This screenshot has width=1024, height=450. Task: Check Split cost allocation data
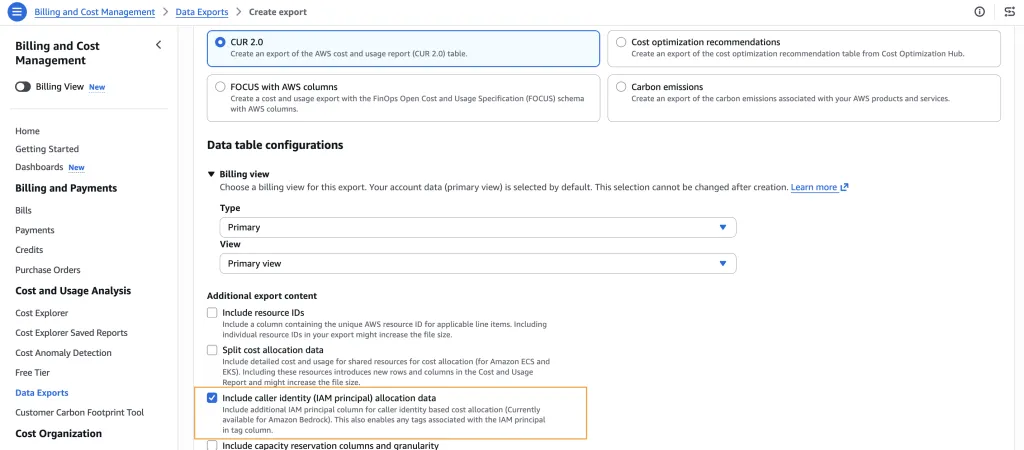212,350
